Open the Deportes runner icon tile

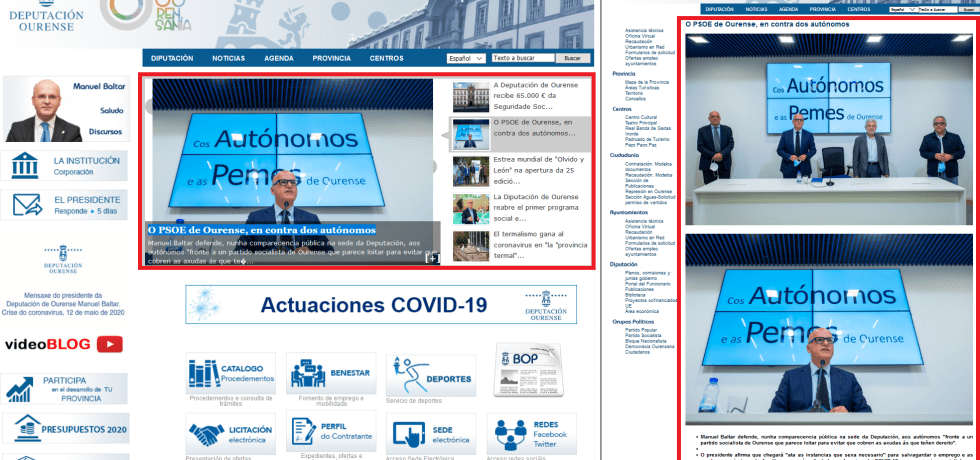click(x=404, y=373)
